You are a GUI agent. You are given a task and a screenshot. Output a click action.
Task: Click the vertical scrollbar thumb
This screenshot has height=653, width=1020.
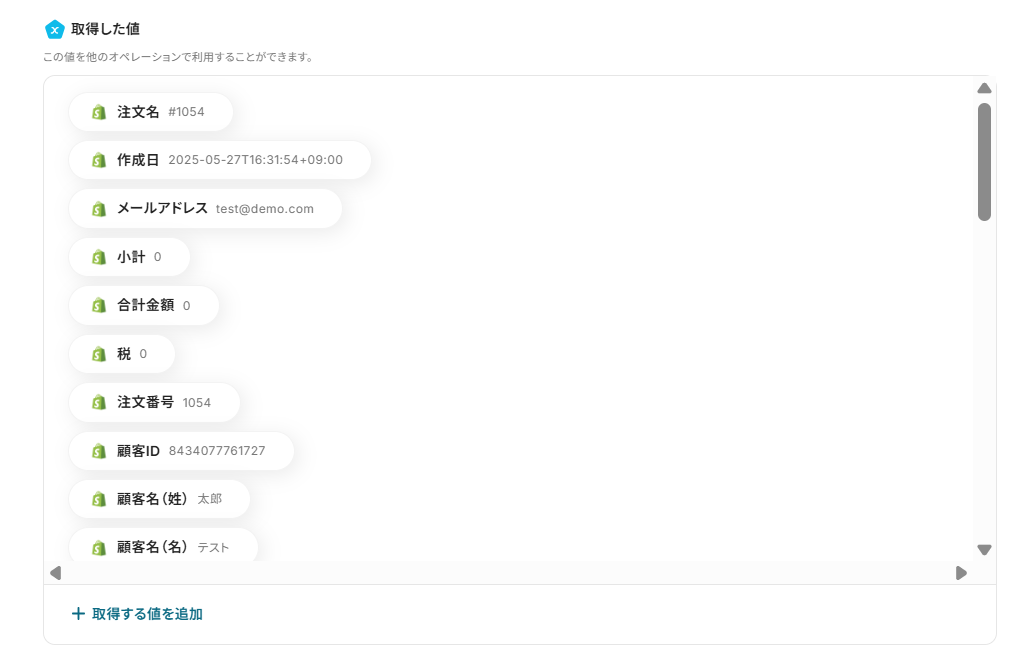point(984,162)
